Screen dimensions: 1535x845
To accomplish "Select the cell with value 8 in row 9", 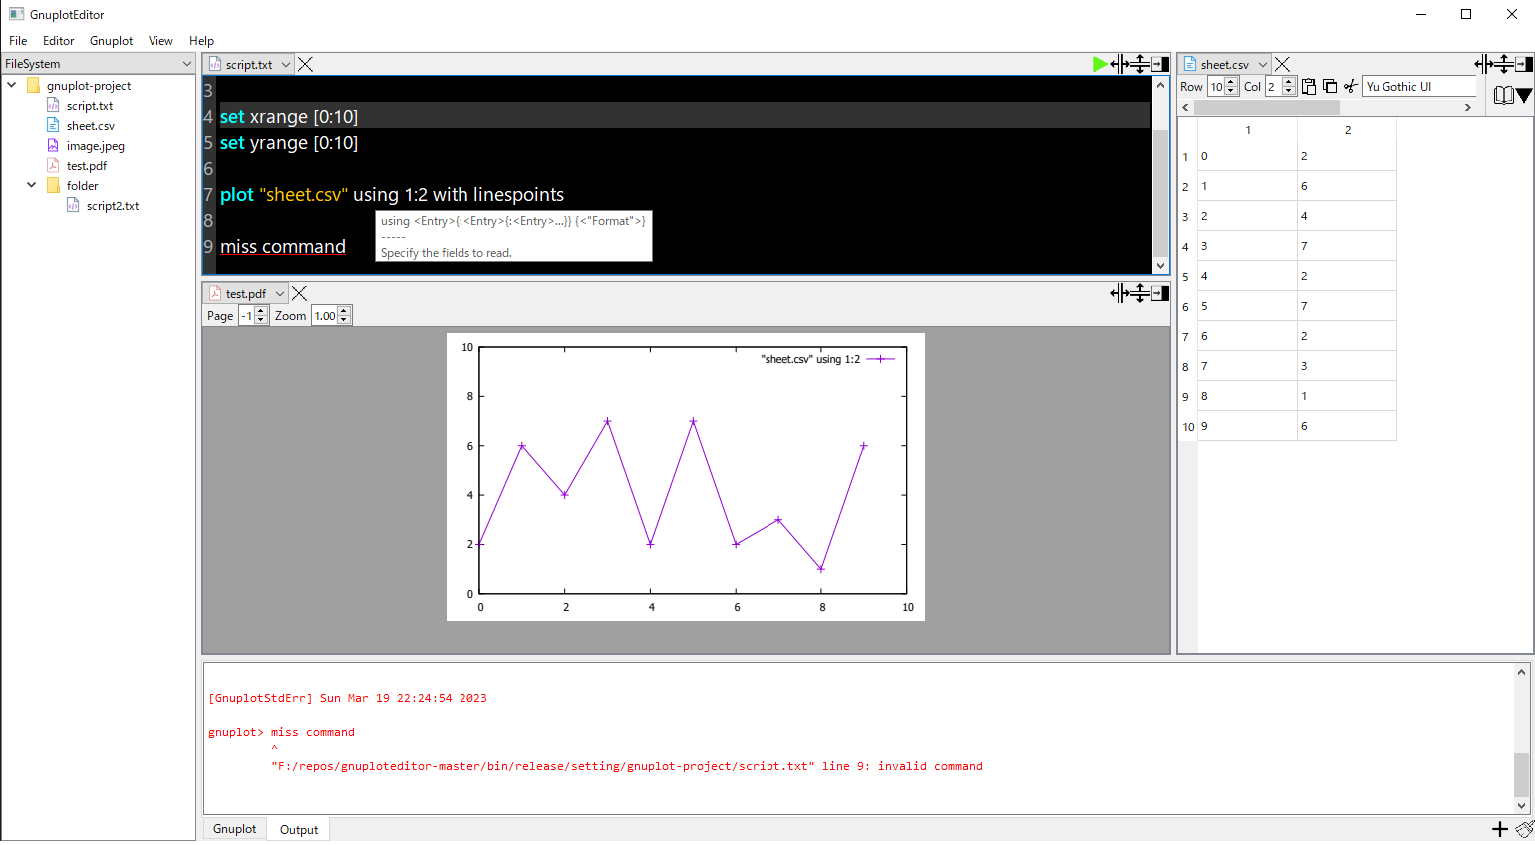I will click(x=1247, y=396).
